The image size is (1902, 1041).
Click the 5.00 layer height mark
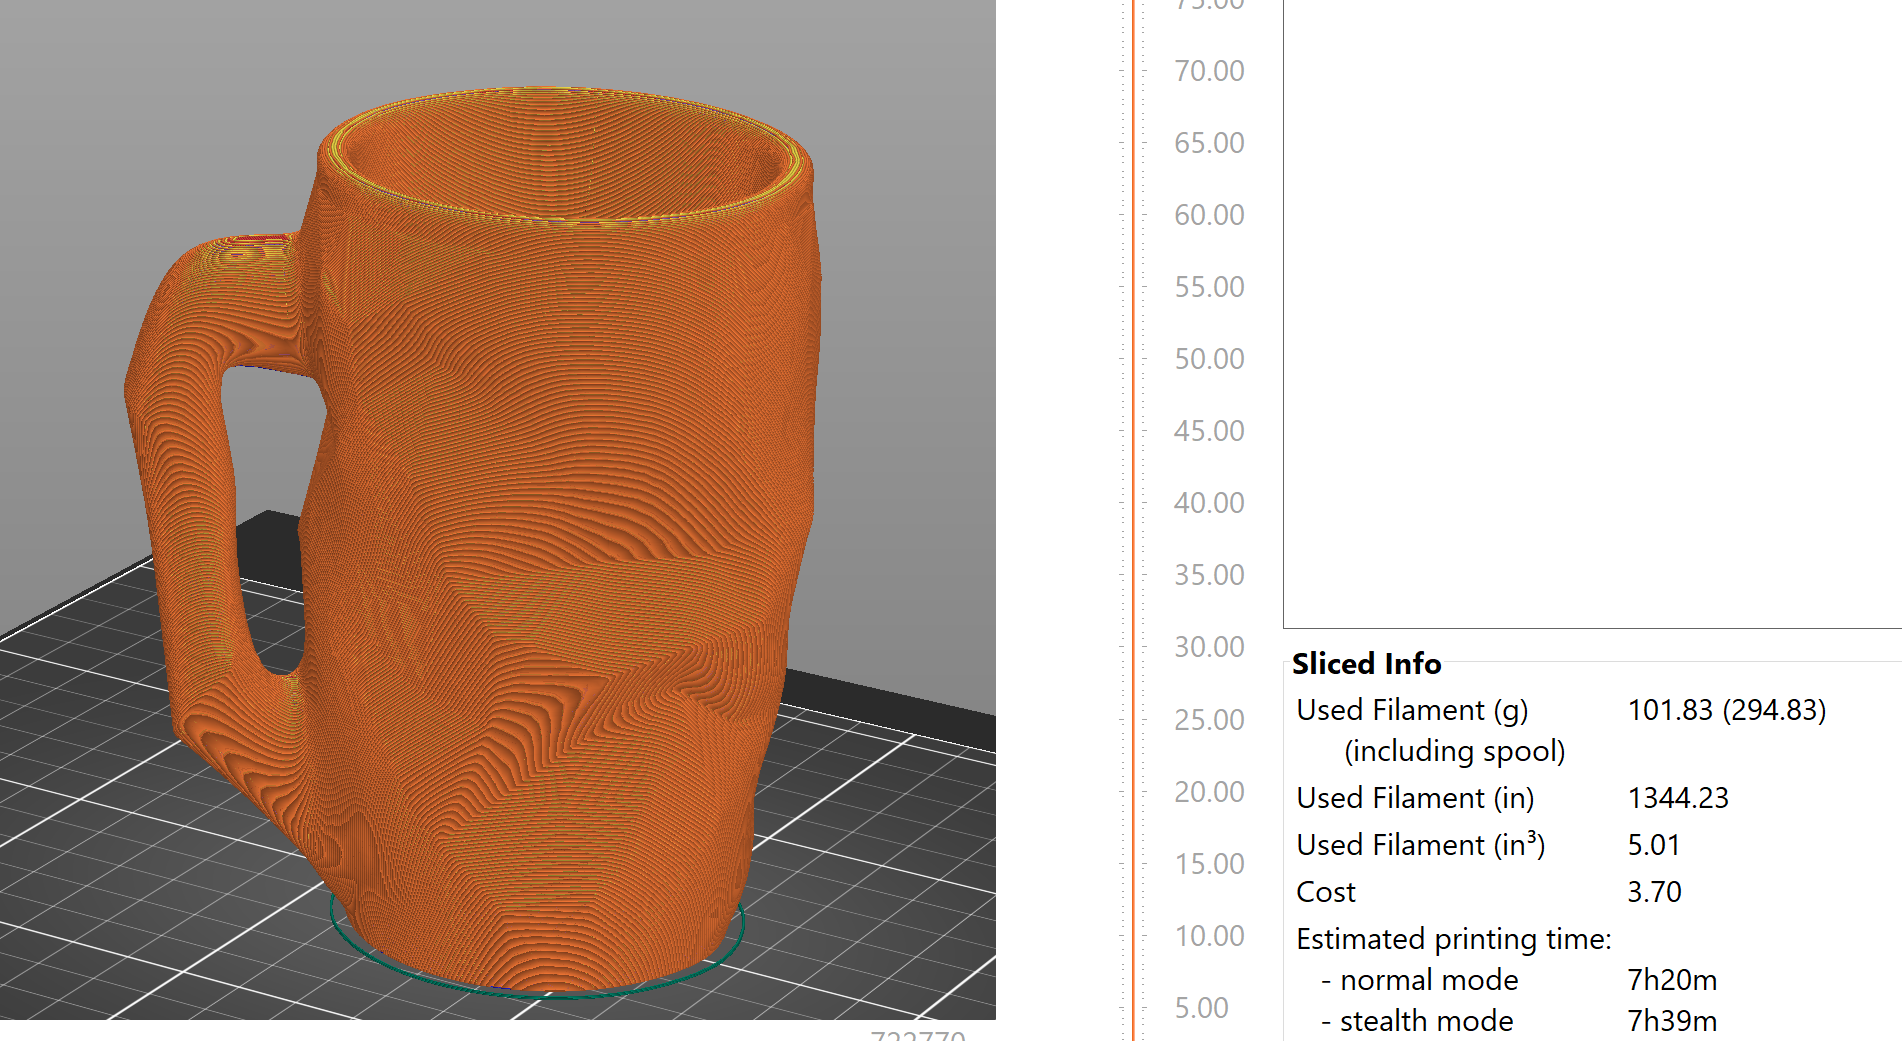click(1201, 1008)
